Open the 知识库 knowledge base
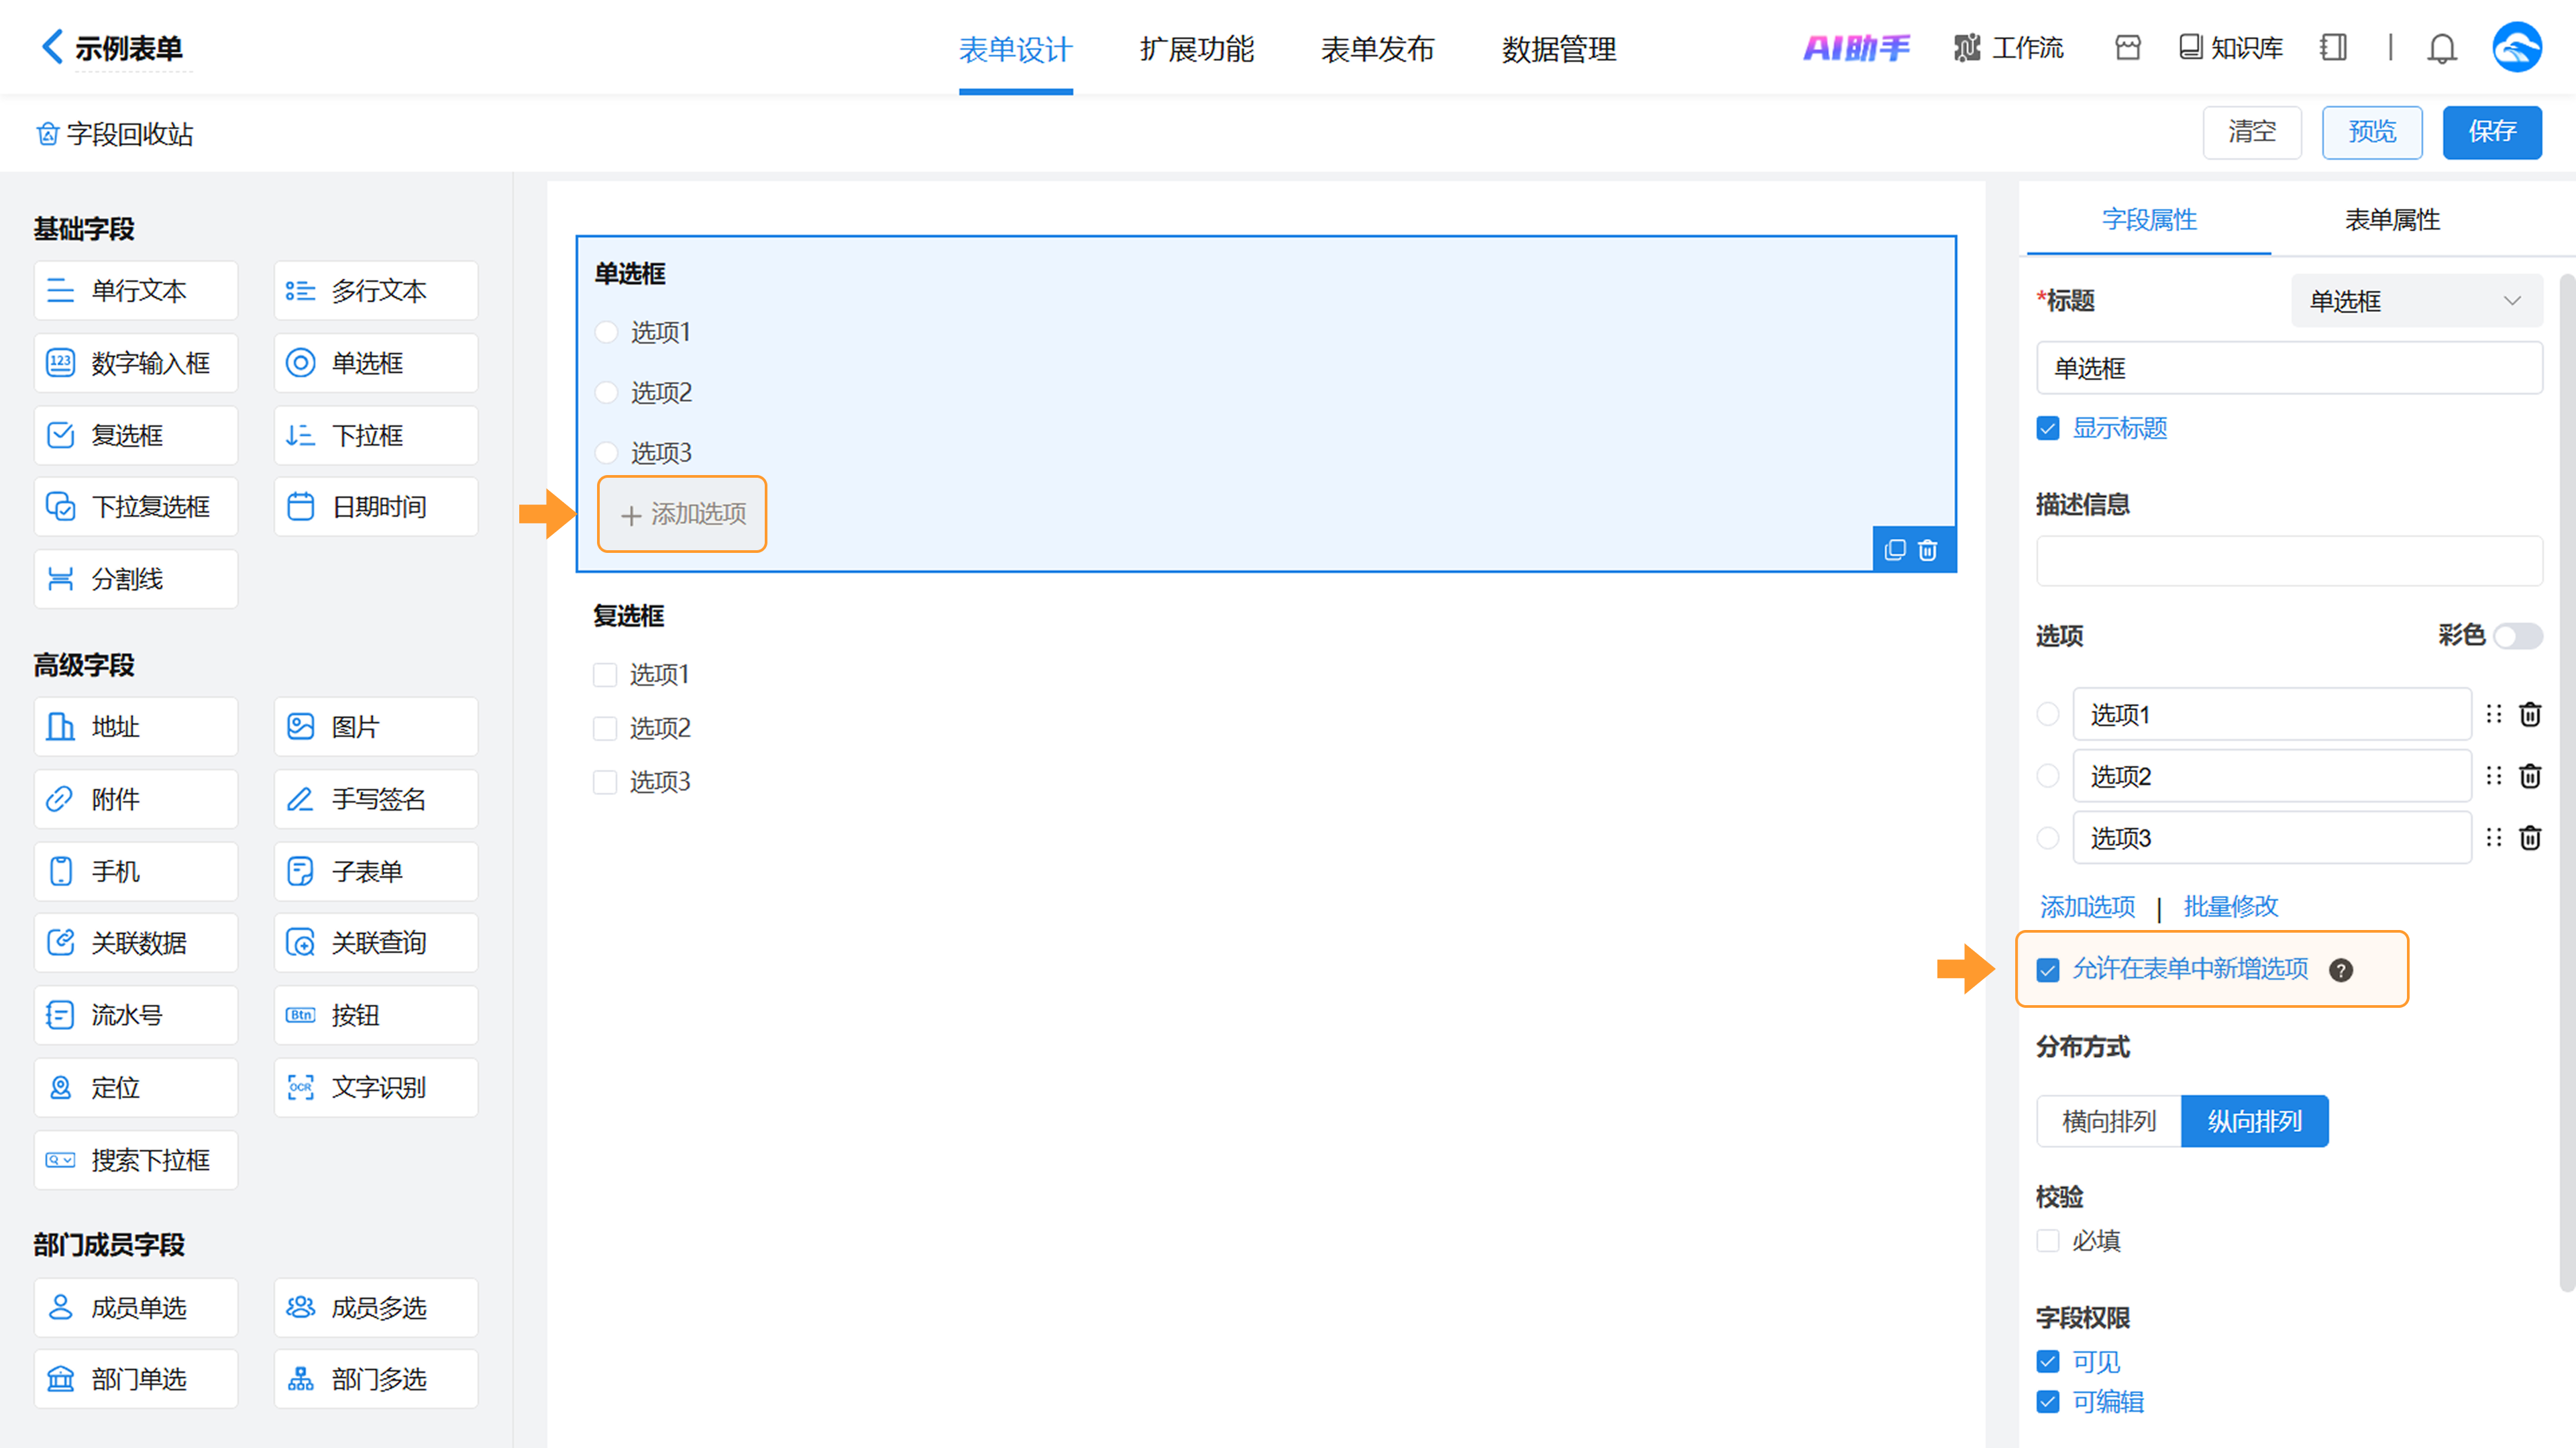Image resolution: width=2576 pixels, height=1448 pixels. point(2231,48)
